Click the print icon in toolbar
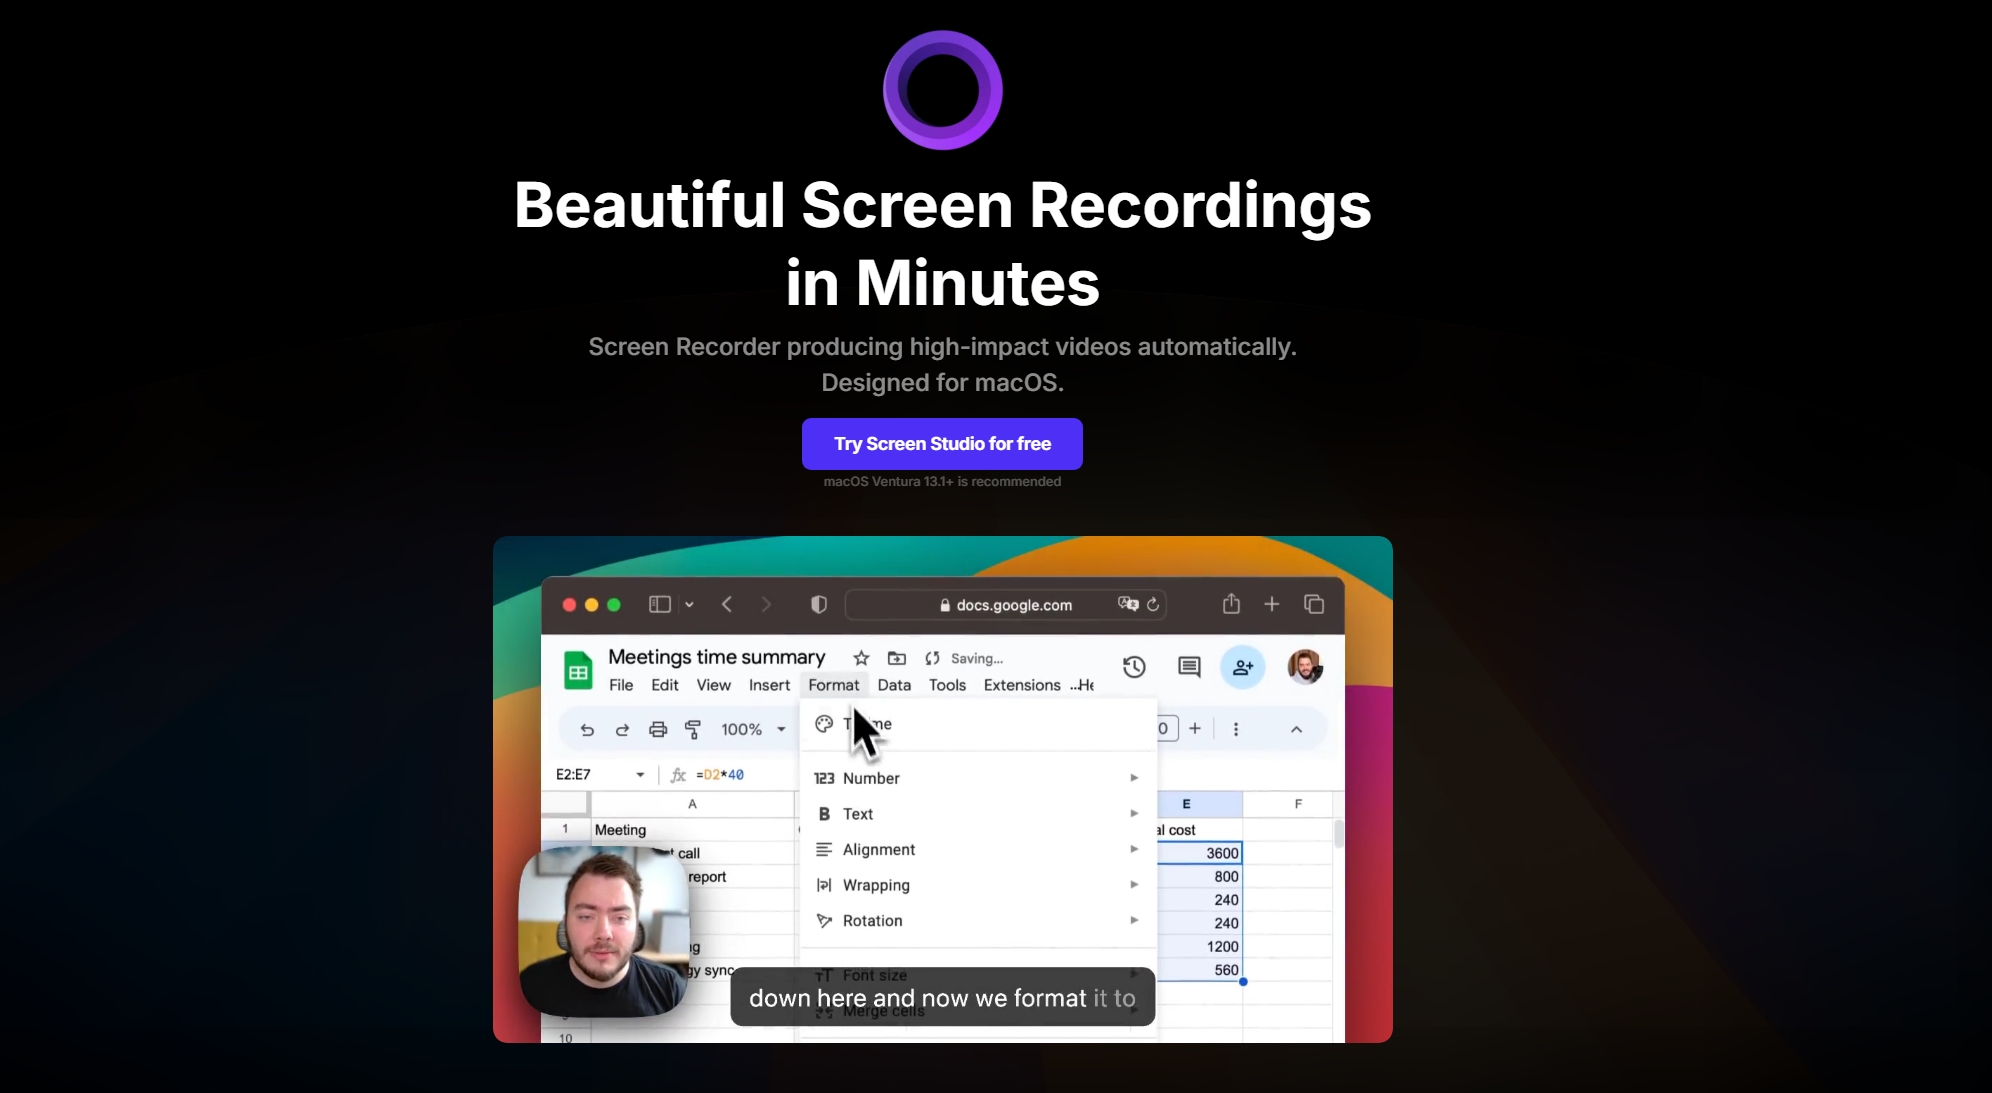1992x1093 pixels. coord(658,730)
